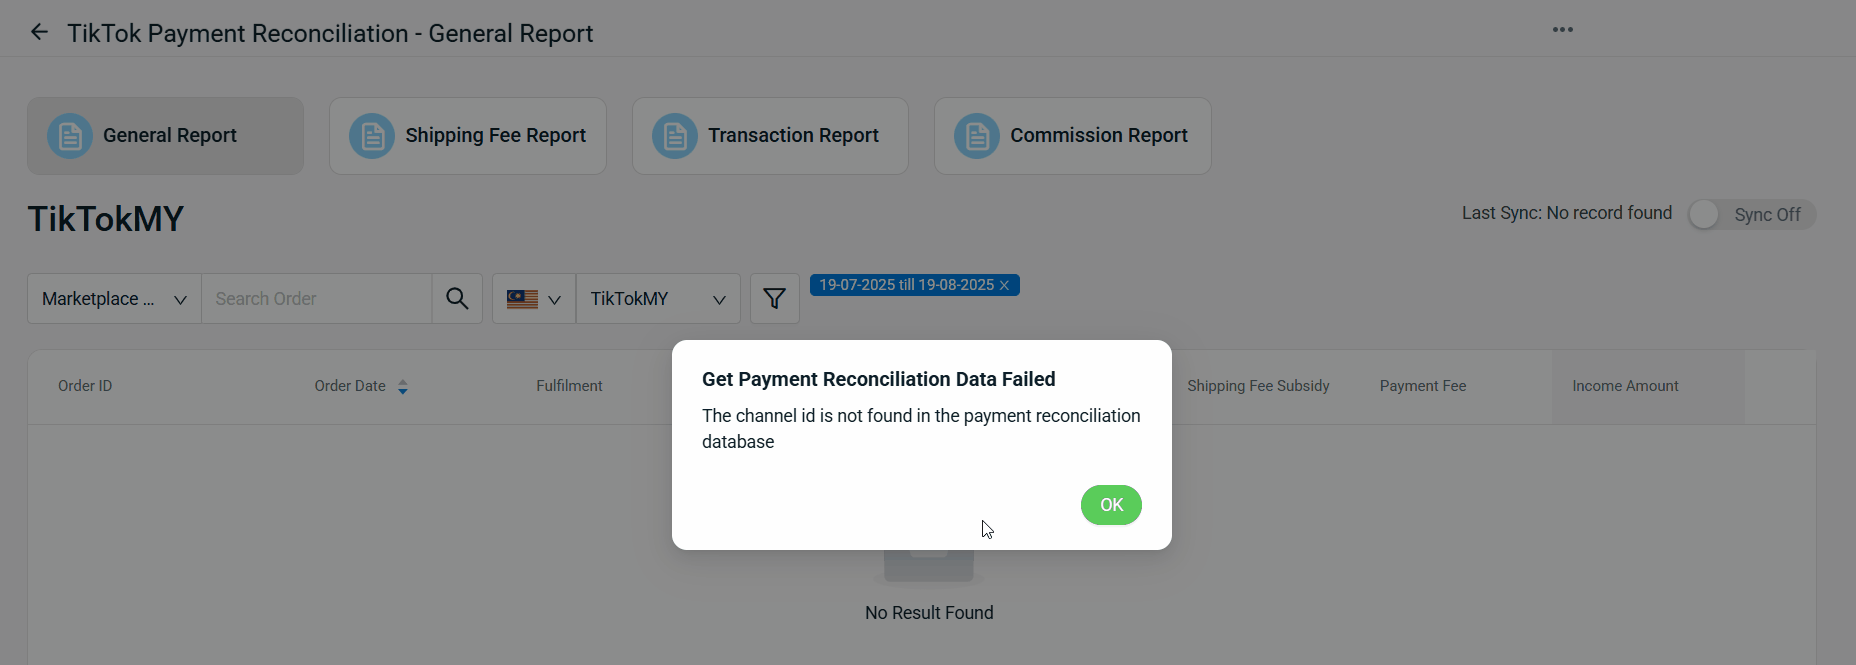Expand the Marketplace search type dropdown
This screenshot has height=665, width=1856.
pos(114,299)
